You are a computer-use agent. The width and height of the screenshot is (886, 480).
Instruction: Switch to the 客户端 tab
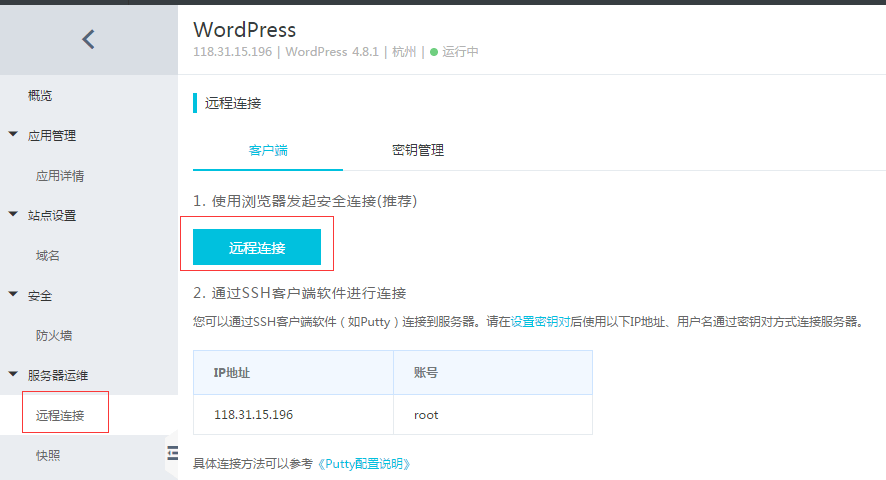pyautogui.click(x=268, y=150)
